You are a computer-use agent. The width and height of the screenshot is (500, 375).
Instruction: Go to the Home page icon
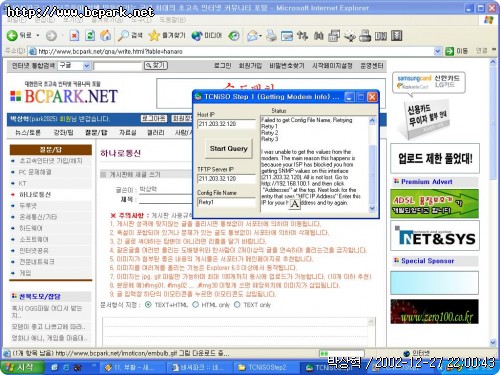(106, 35)
